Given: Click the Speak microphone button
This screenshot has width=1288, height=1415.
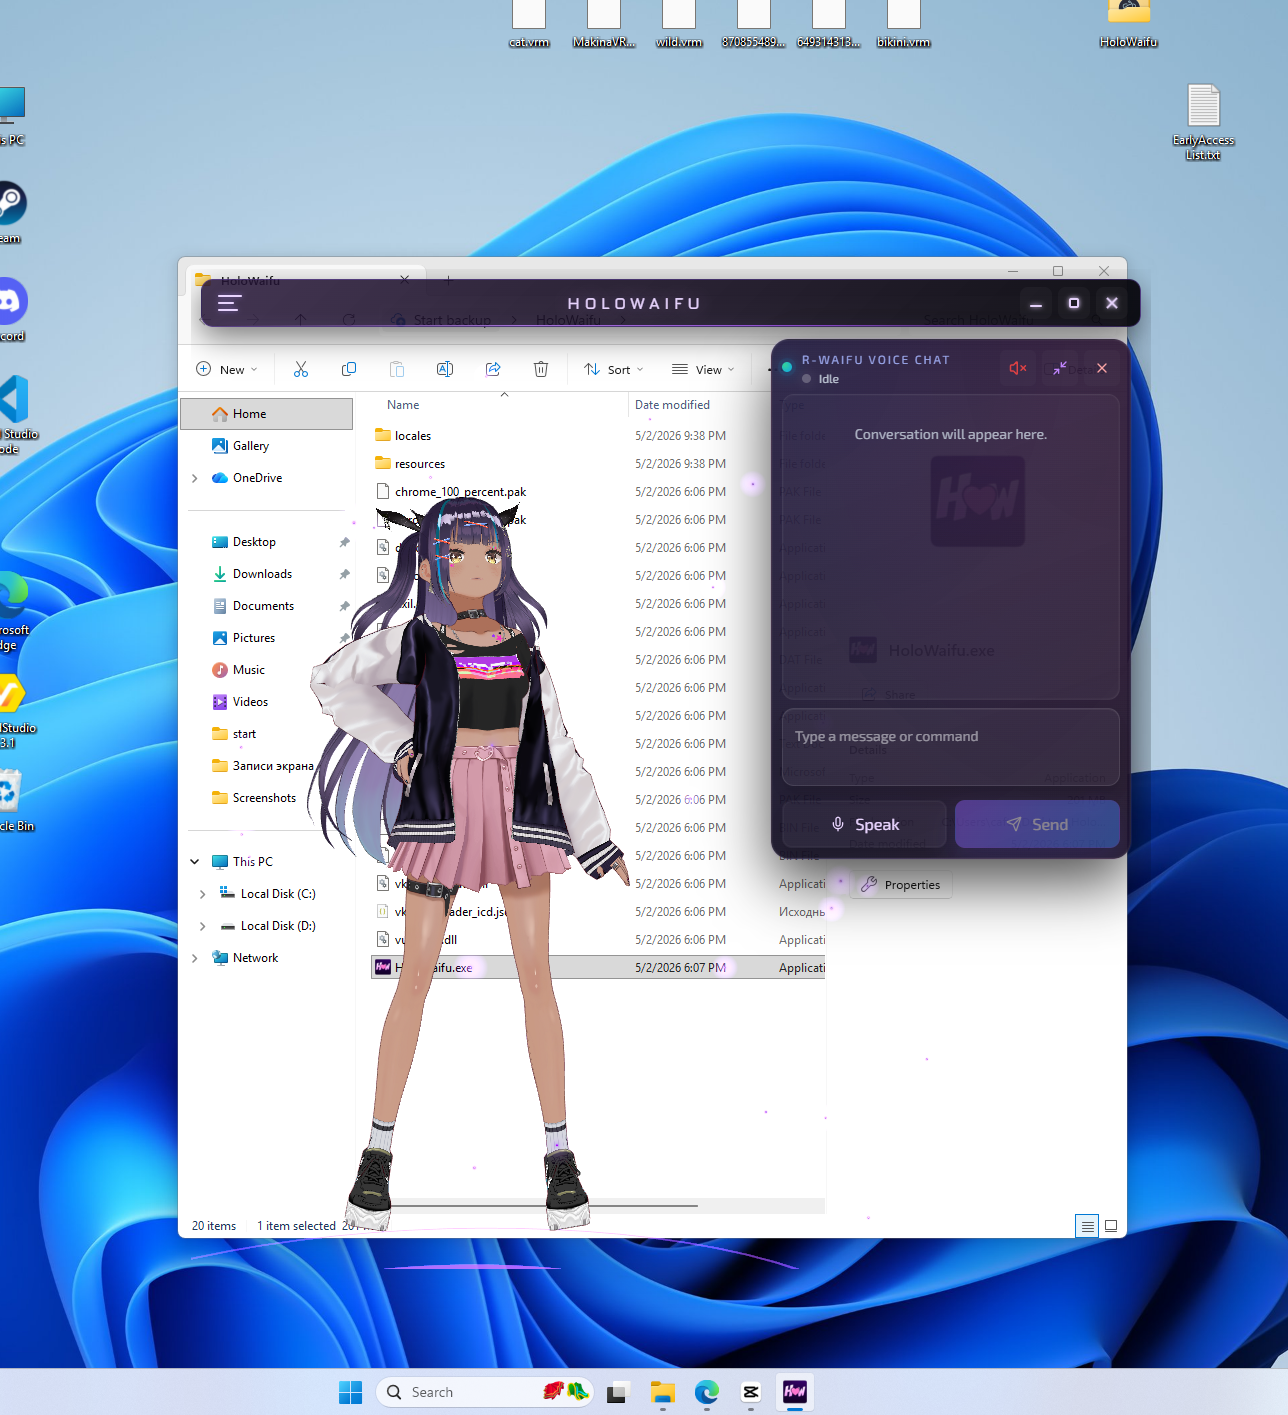Looking at the screenshot, I should pyautogui.click(x=864, y=824).
